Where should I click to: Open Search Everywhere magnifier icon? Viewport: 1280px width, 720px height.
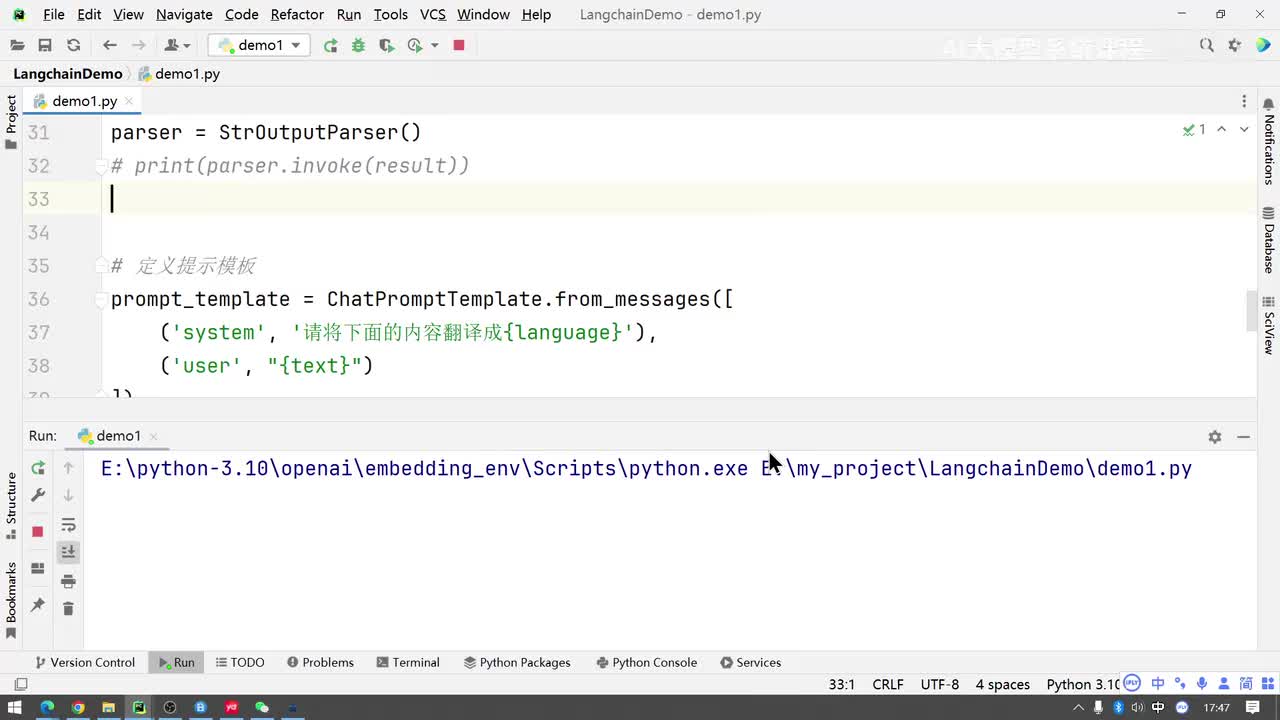point(1207,45)
